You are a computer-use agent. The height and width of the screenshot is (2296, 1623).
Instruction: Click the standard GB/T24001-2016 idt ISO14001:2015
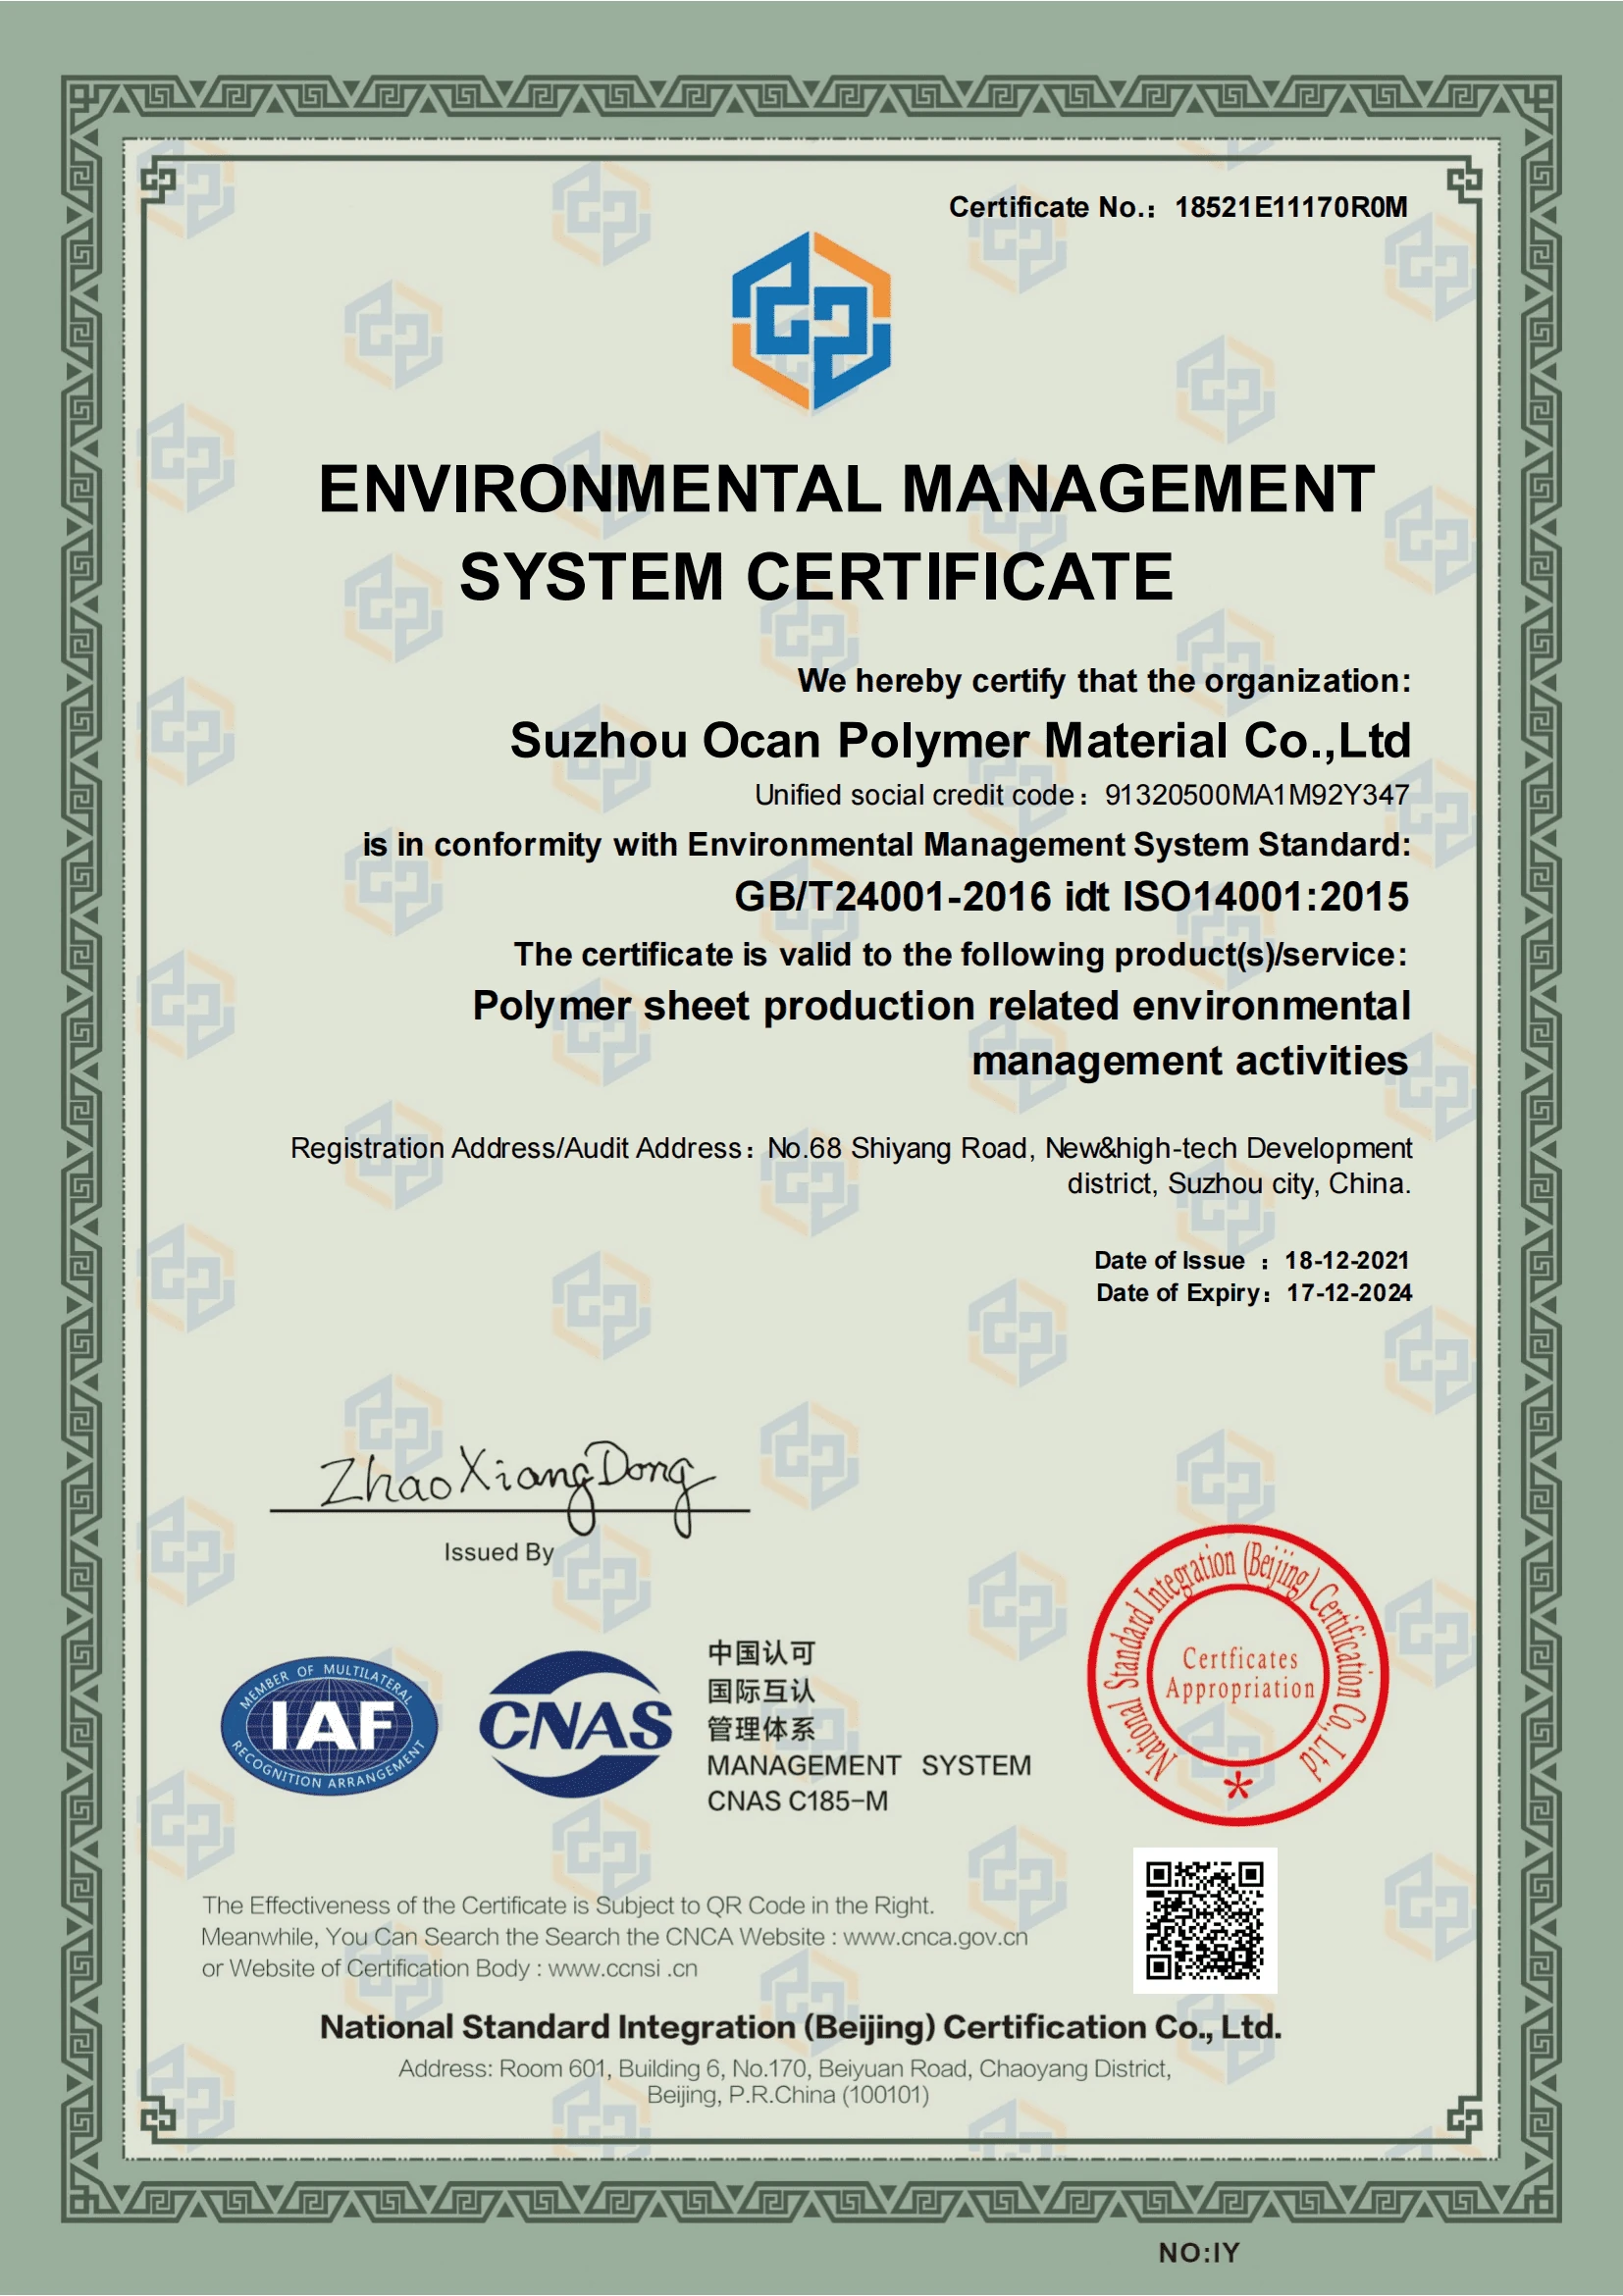tap(1072, 896)
